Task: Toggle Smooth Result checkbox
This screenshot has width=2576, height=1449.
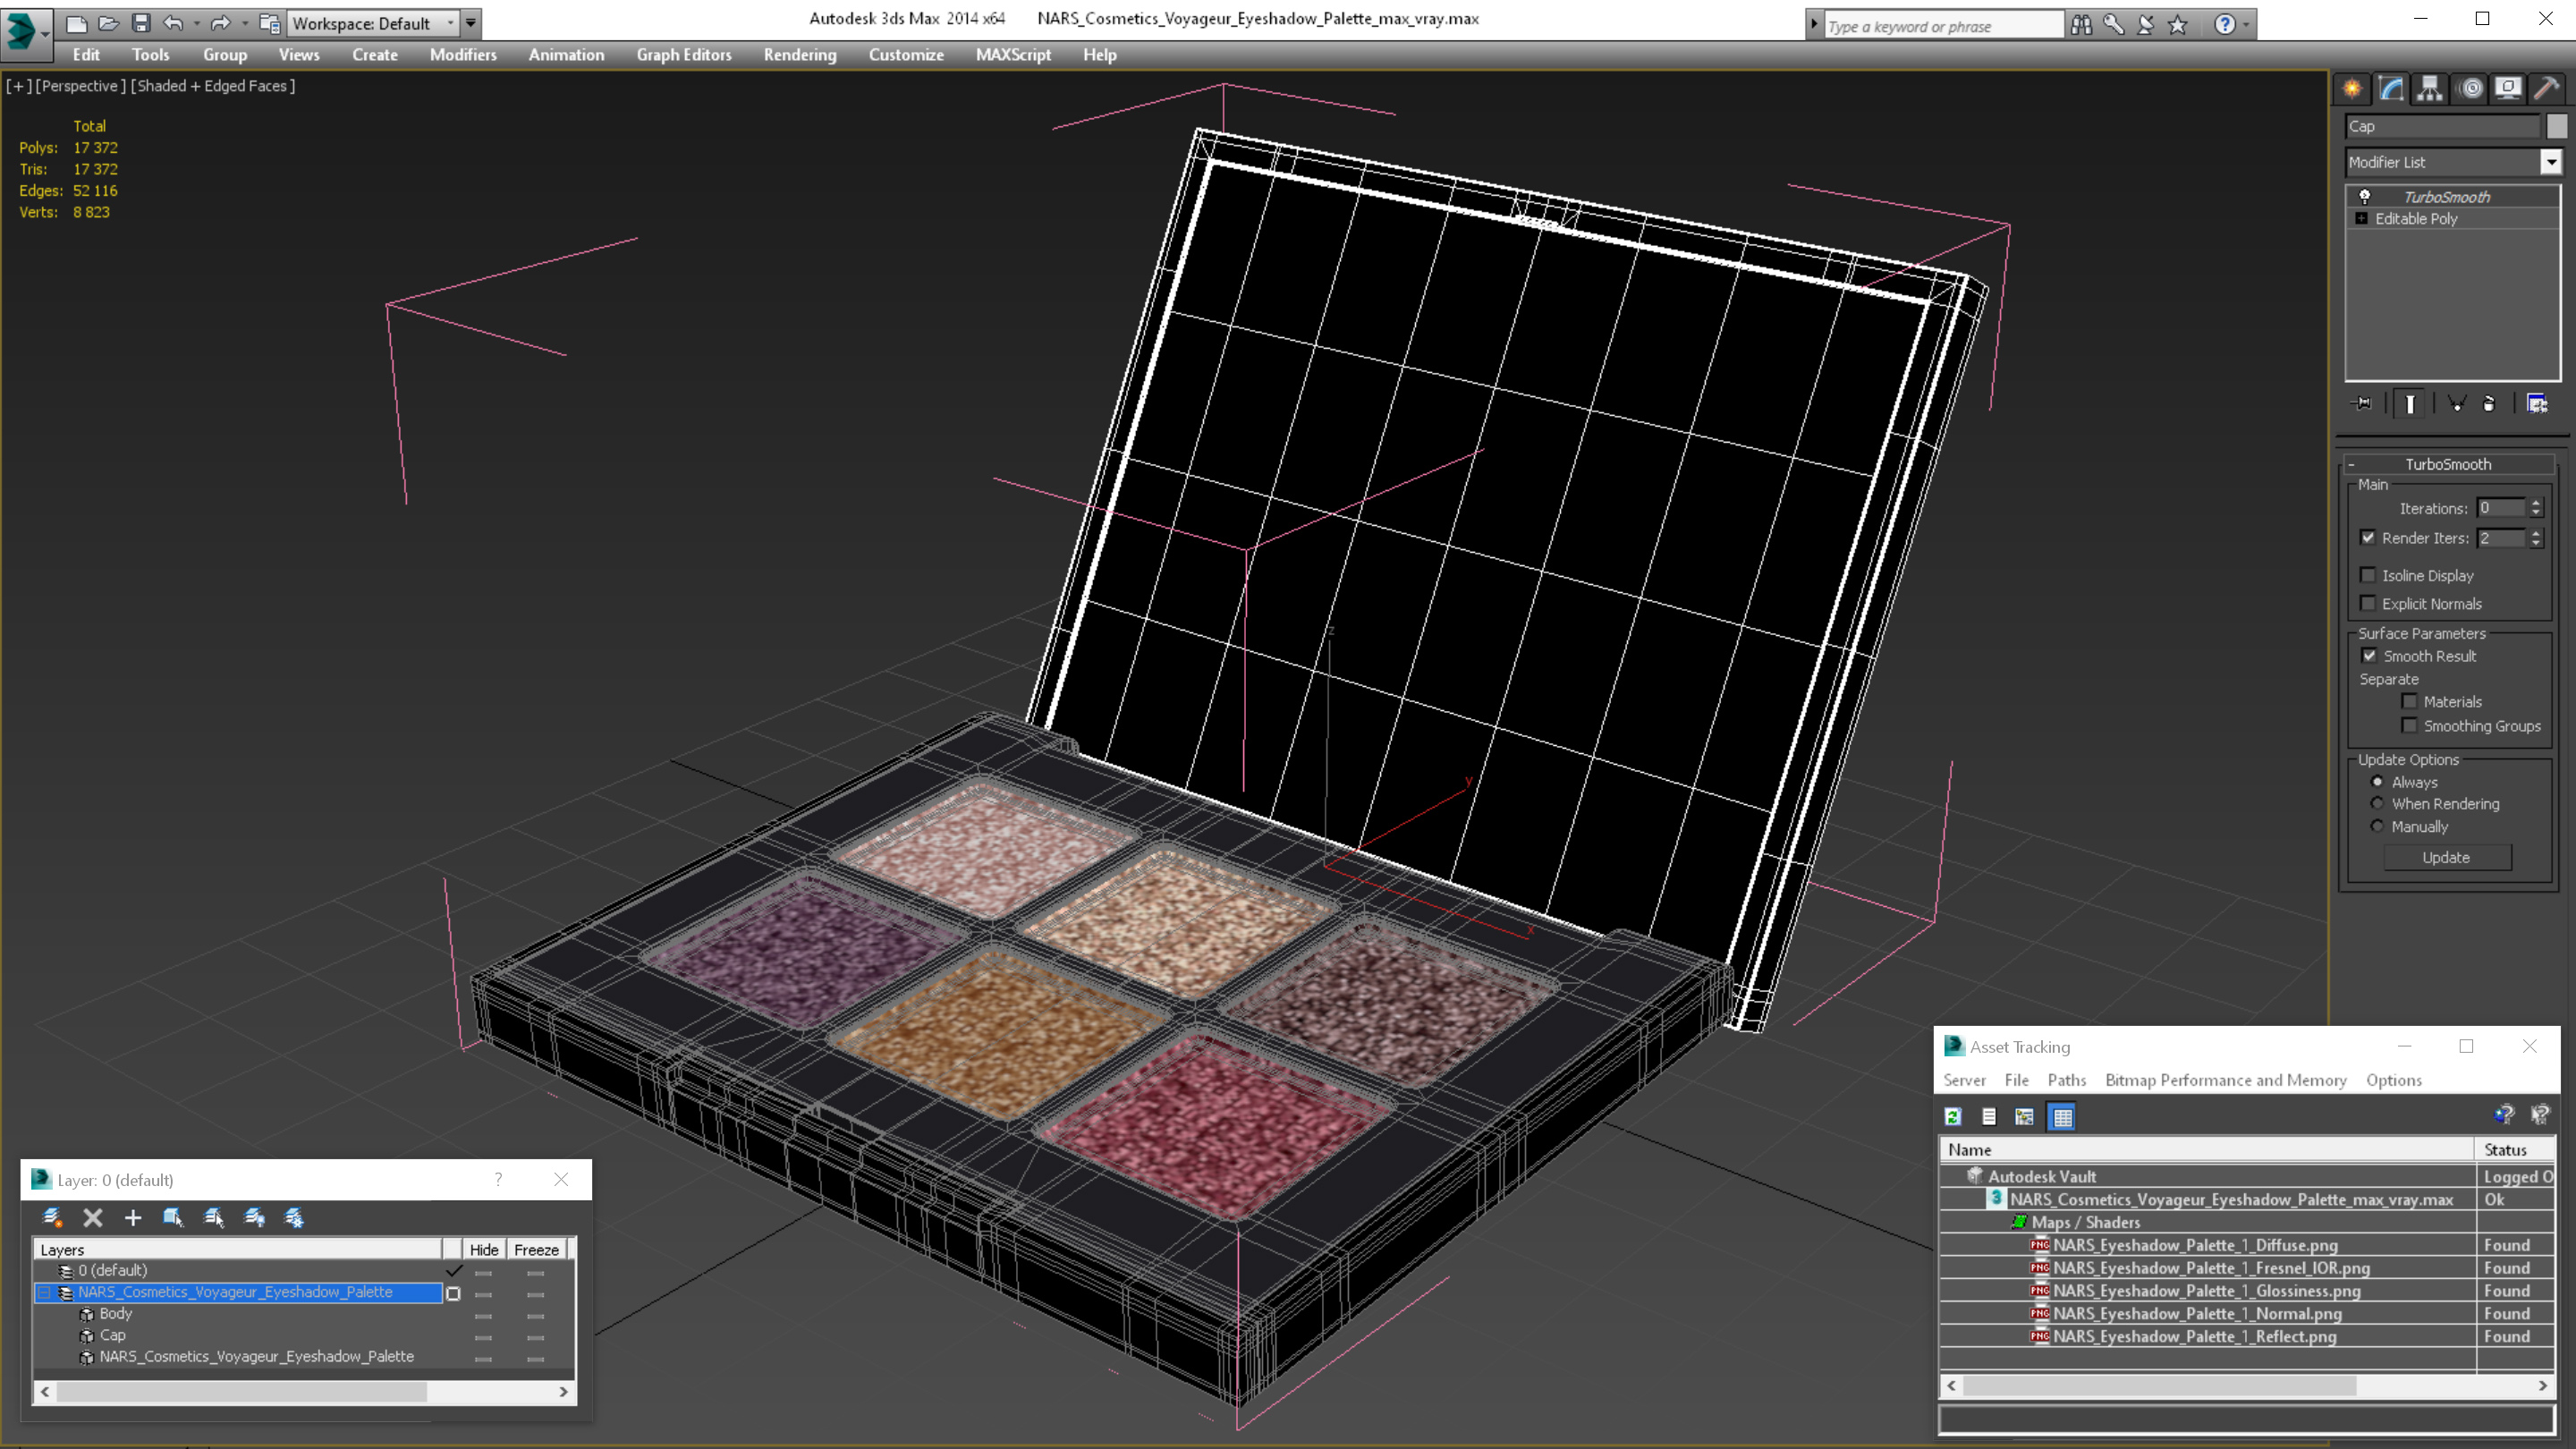Action: tap(2369, 656)
